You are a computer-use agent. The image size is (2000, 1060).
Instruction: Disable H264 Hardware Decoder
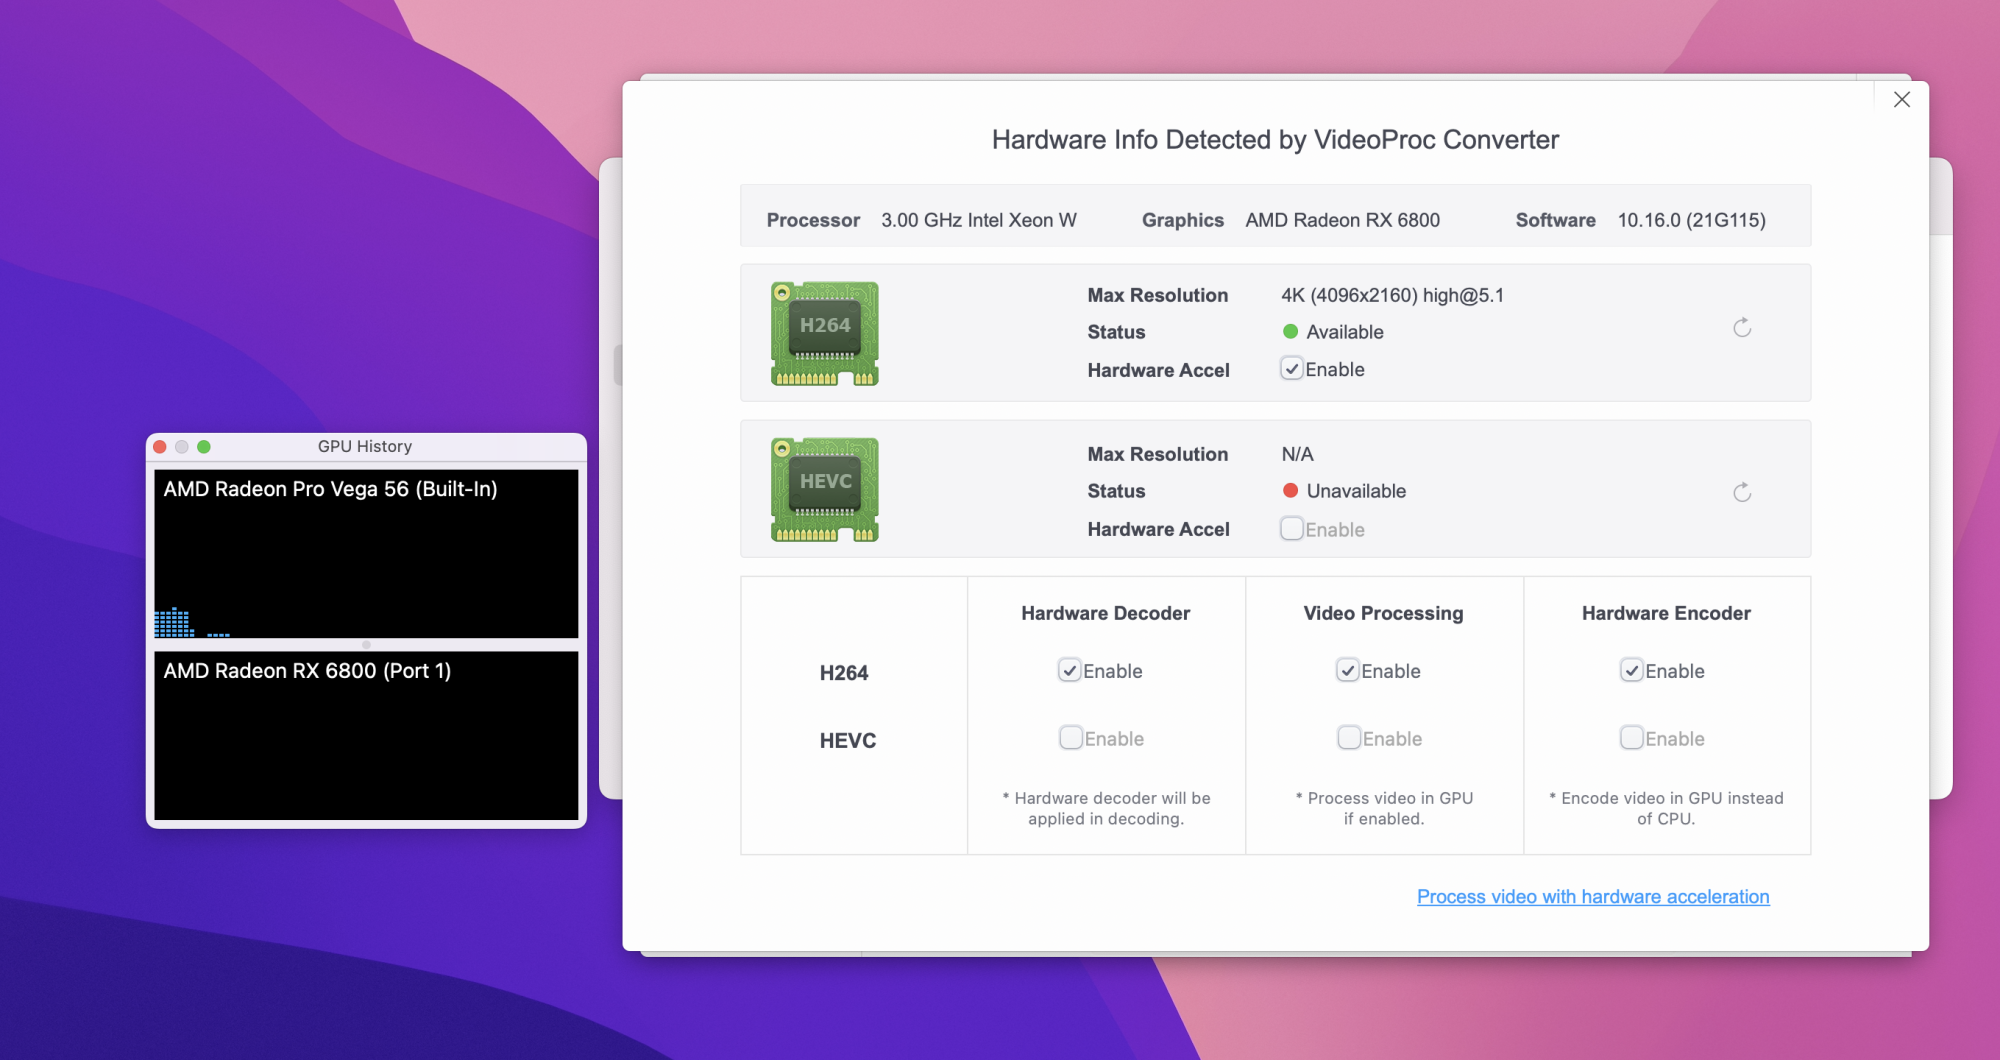(1070, 670)
